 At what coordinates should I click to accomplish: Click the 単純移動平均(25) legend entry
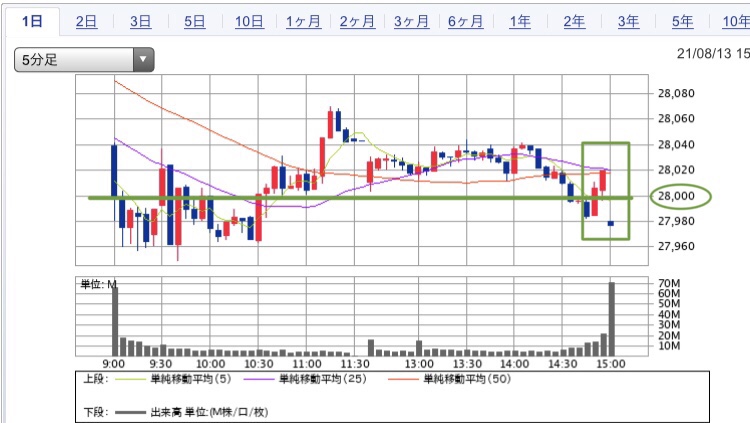pyautogui.click(x=323, y=379)
